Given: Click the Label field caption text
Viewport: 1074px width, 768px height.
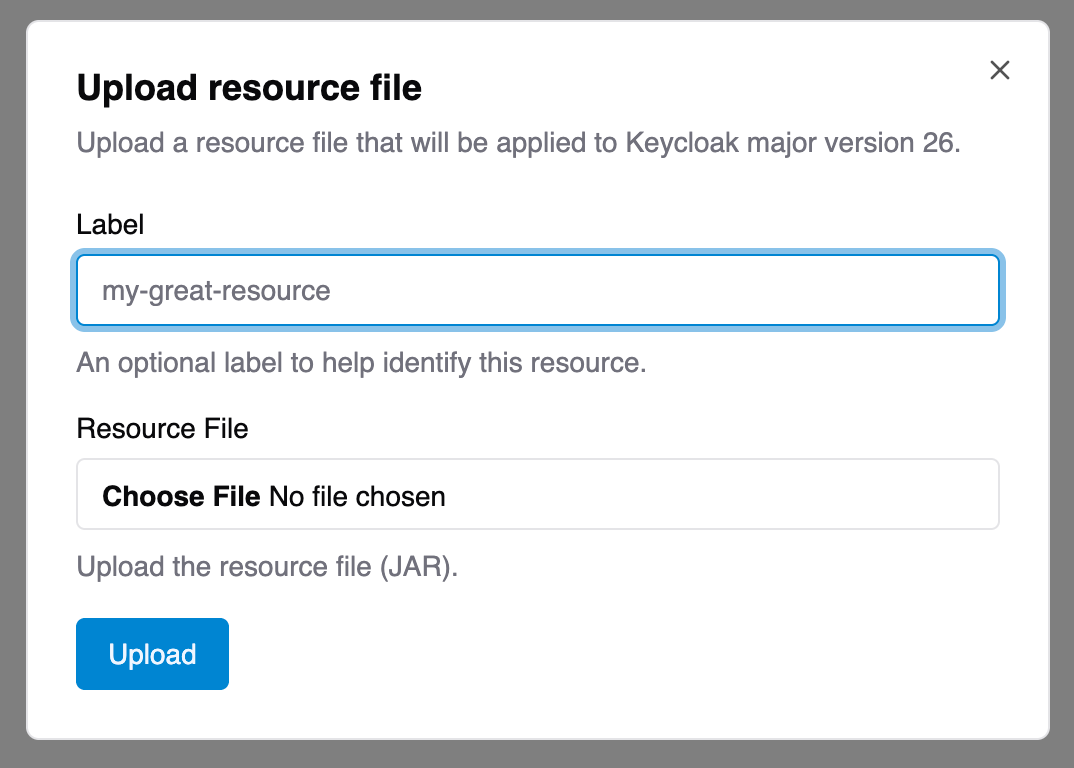Looking at the screenshot, I should pyautogui.click(x=110, y=225).
